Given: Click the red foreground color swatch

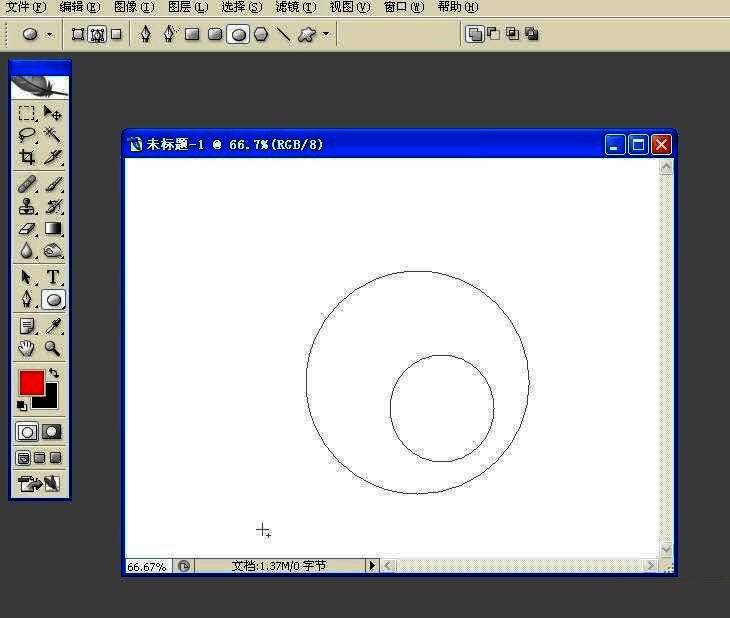Looking at the screenshot, I should tap(31, 382).
